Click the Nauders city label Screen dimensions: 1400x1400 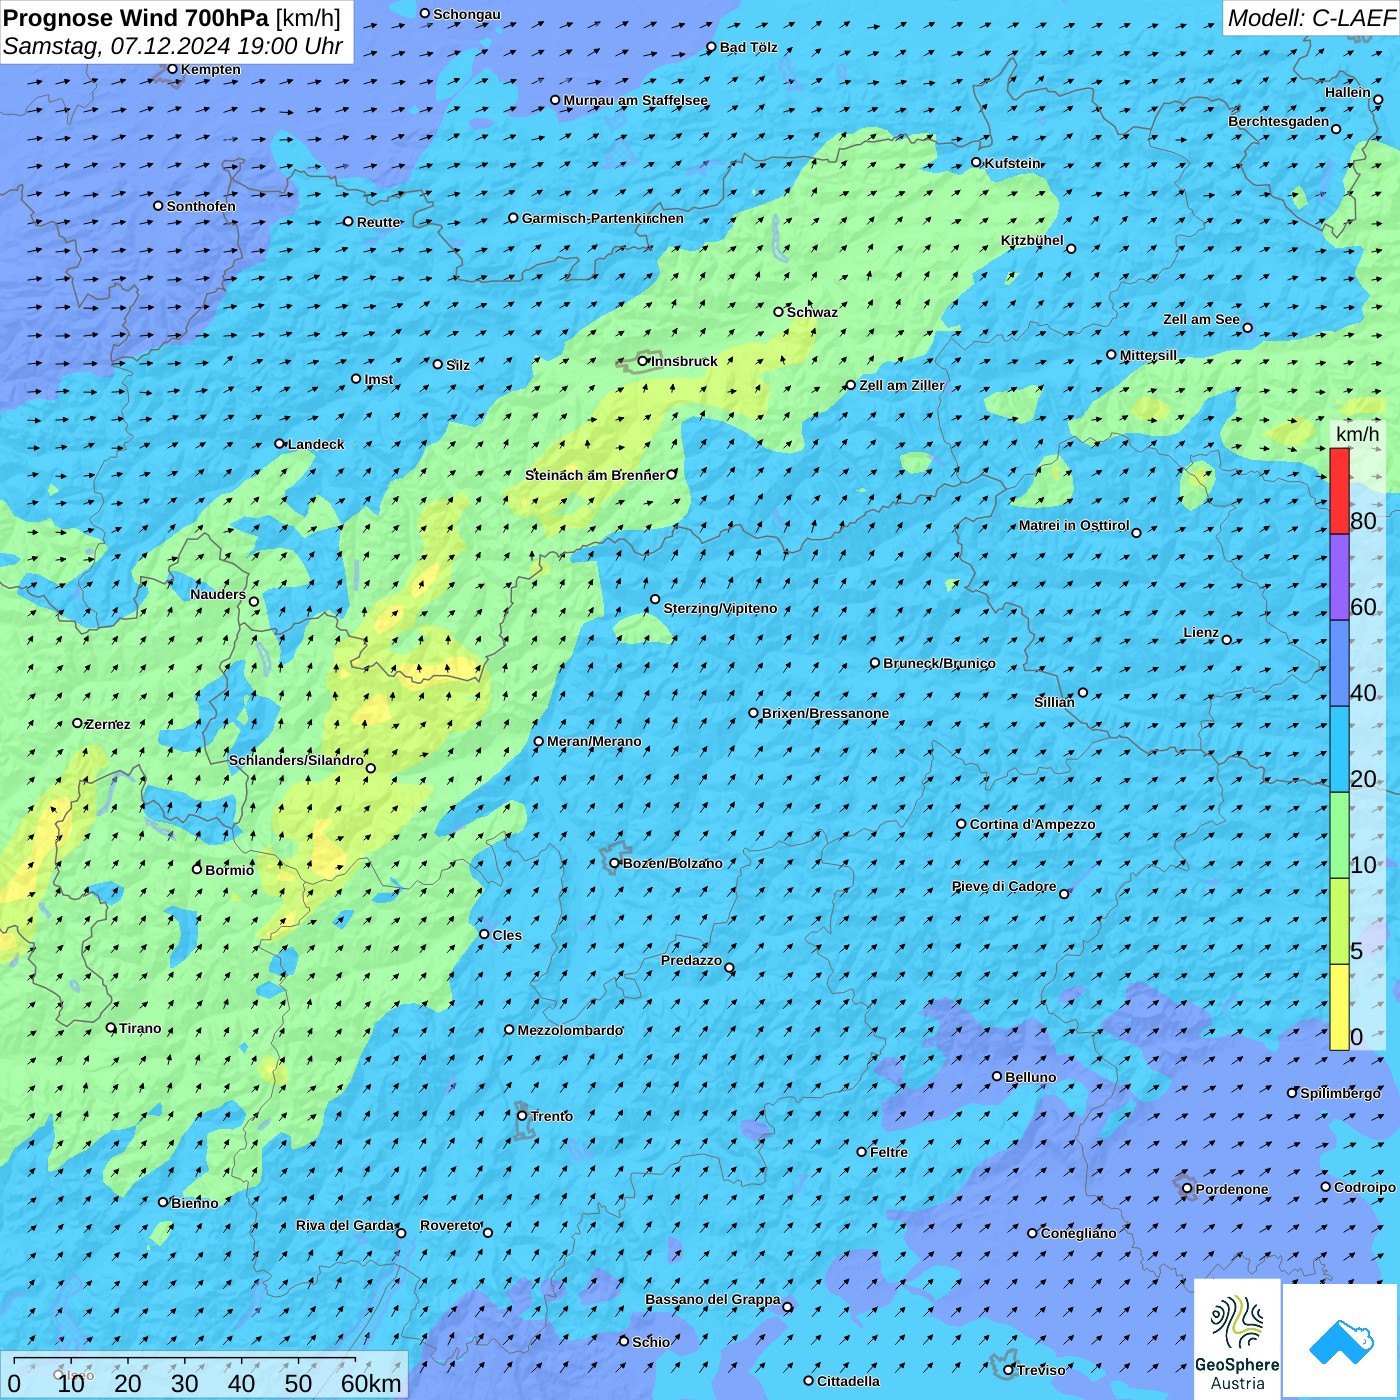(x=218, y=594)
